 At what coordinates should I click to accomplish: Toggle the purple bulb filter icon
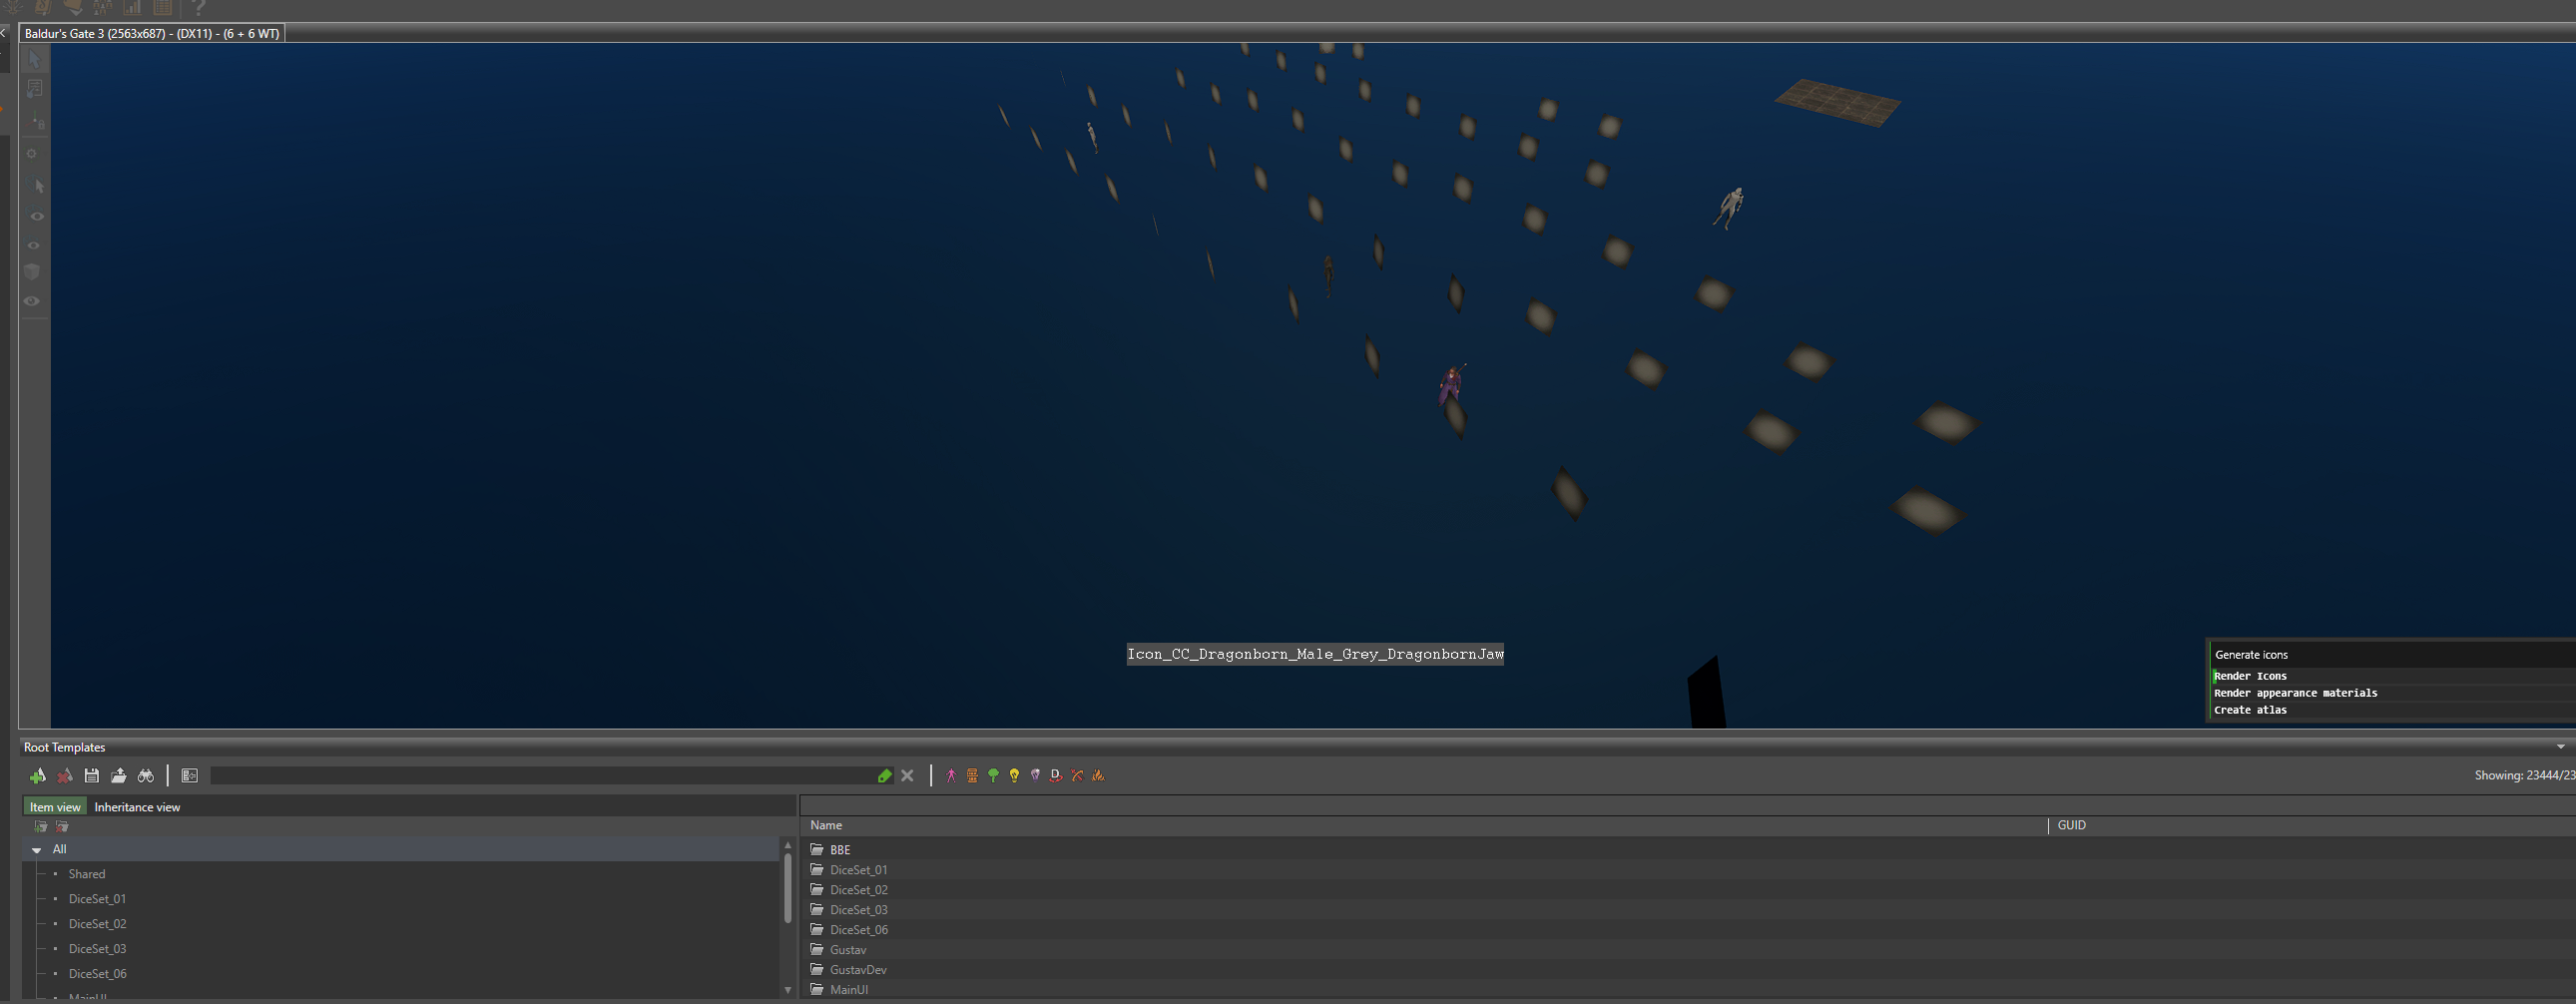point(1035,776)
